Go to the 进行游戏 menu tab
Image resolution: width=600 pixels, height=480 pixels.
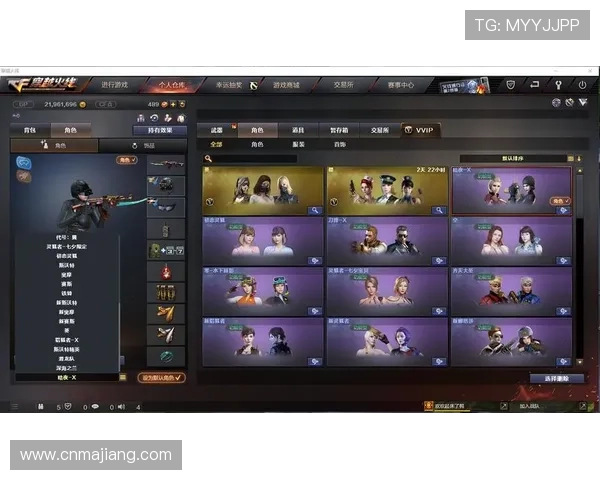(x=114, y=85)
